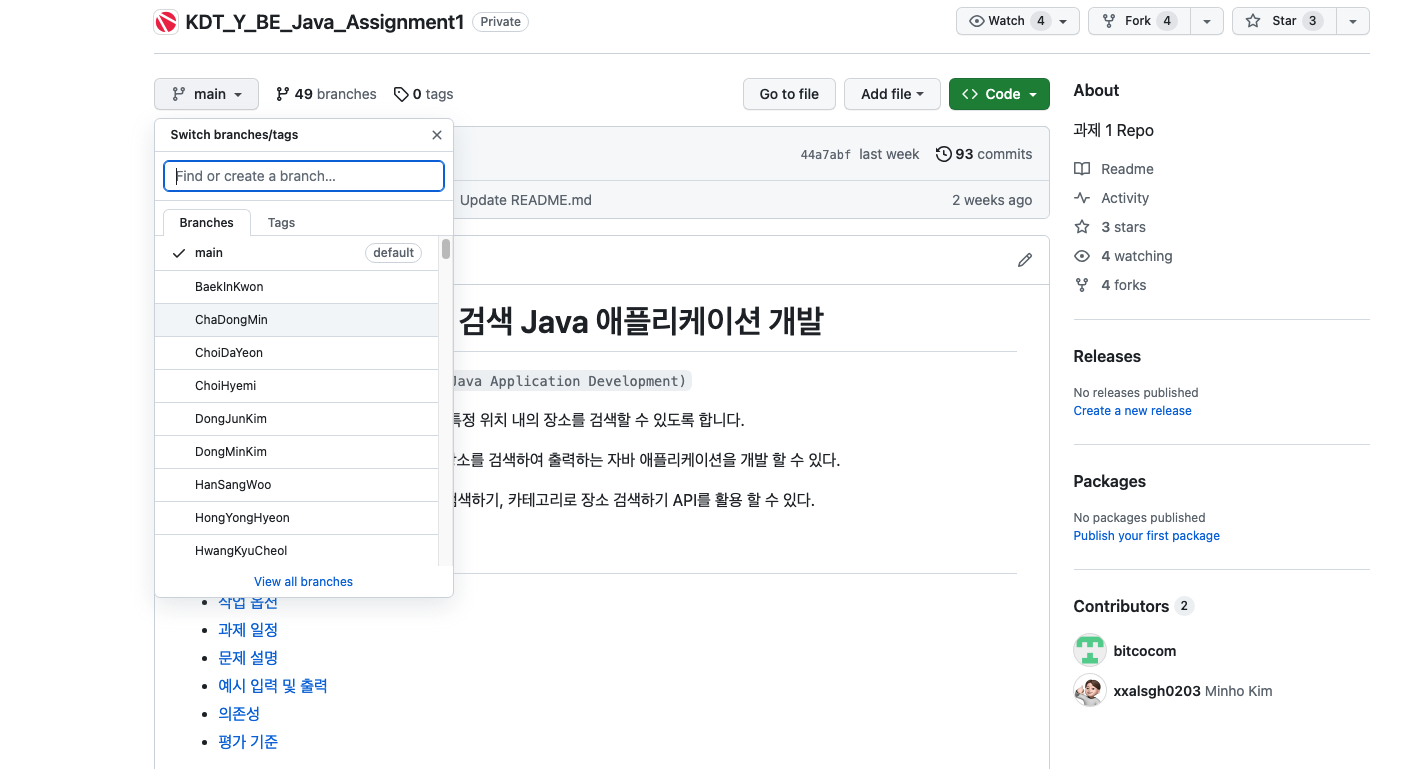
Task: Switch to the BaekInKwon branch
Action: [x=296, y=287]
